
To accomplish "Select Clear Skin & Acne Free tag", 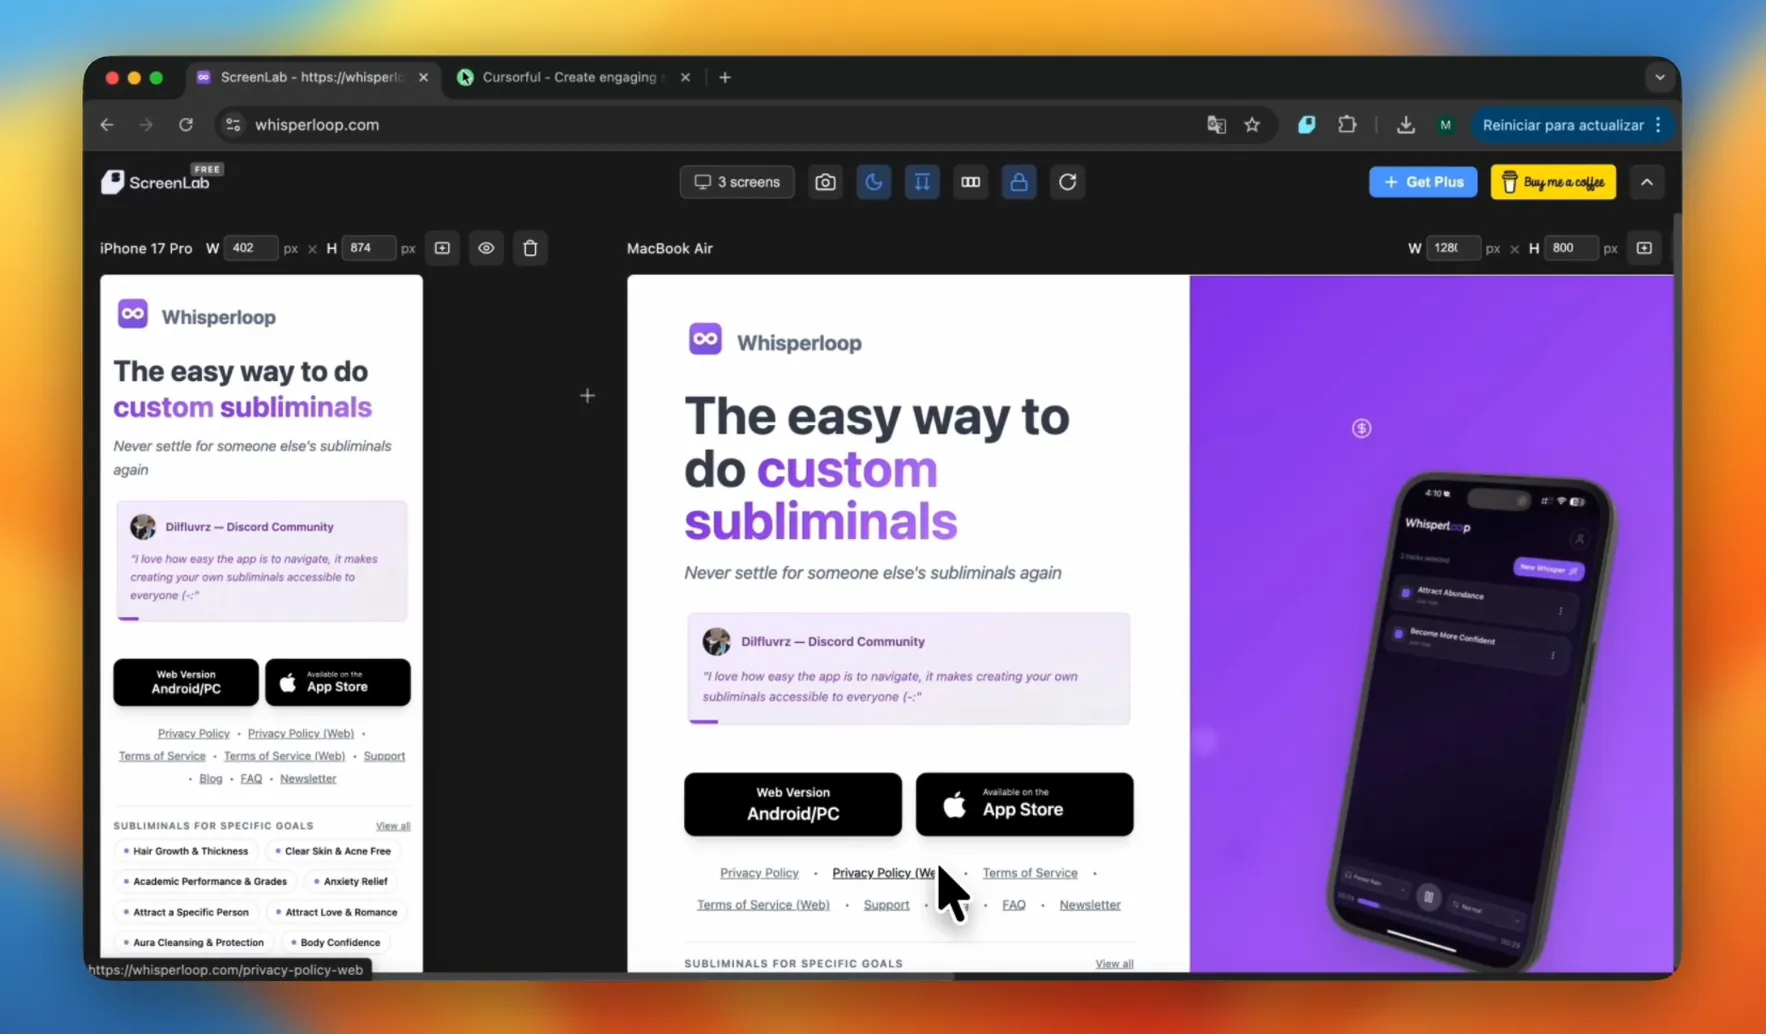I will pyautogui.click(x=334, y=851).
